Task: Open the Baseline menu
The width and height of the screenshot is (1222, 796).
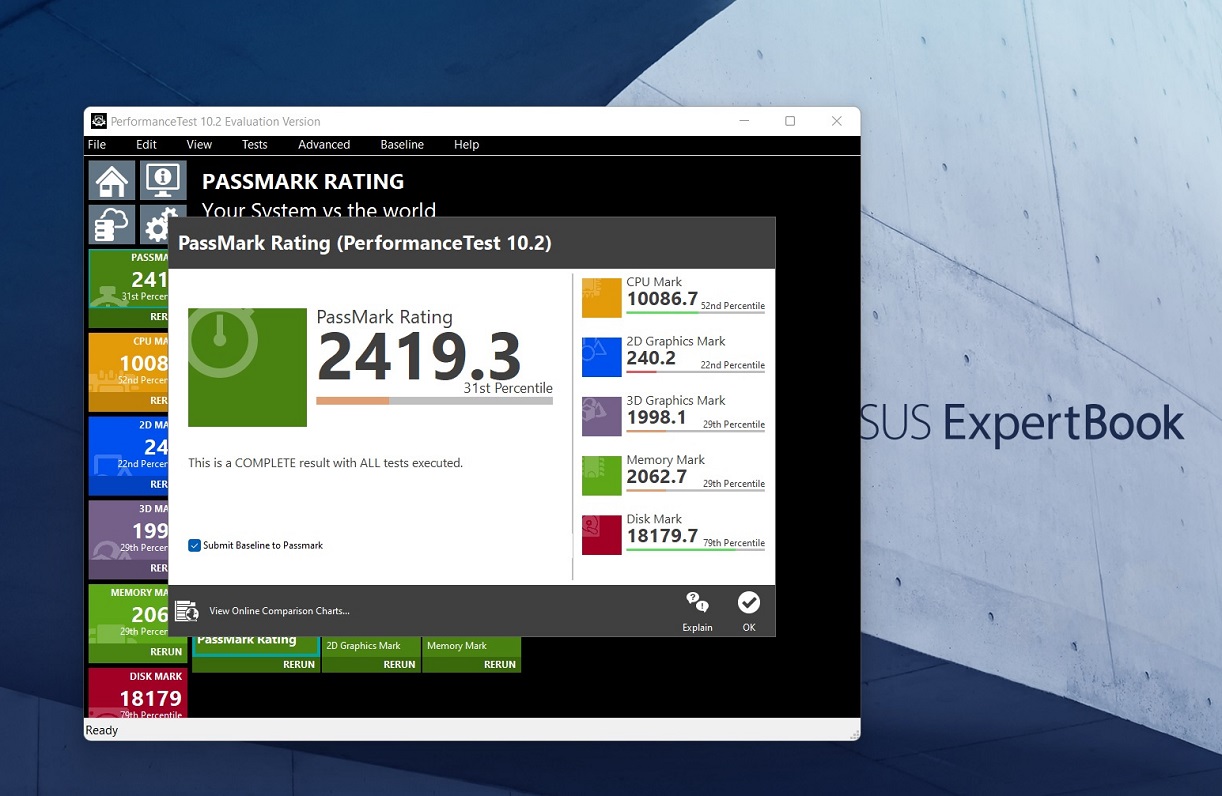Action: [402, 145]
